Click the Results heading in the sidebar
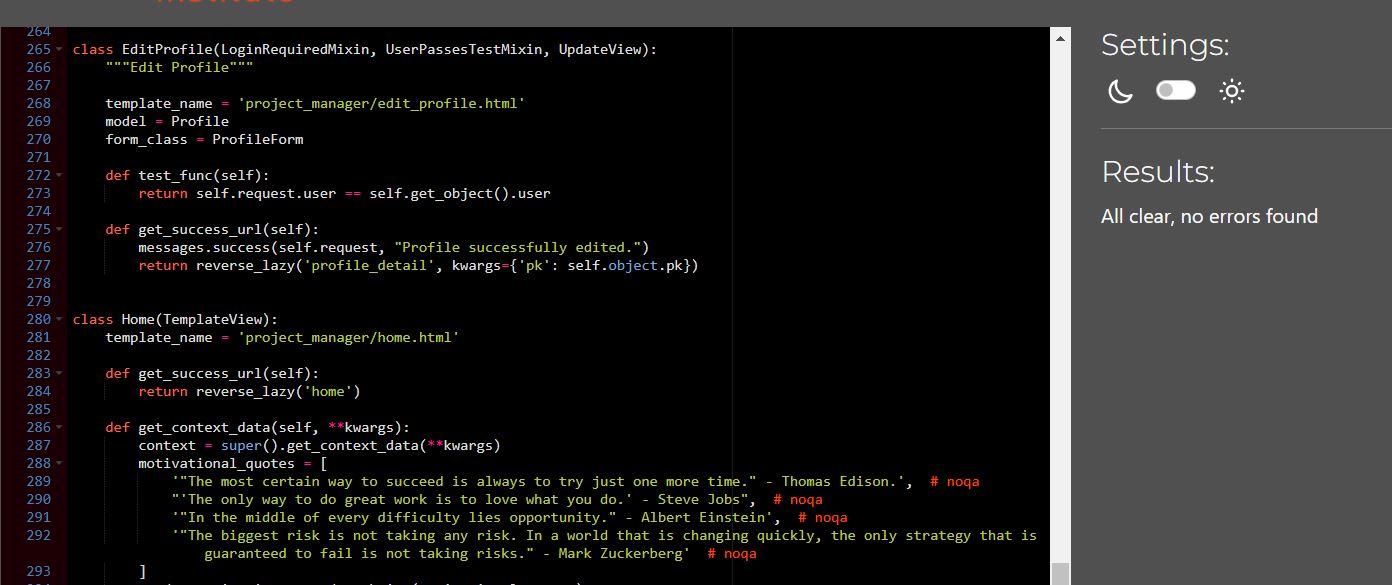1392x585 pixels. tap(1157, 171)
